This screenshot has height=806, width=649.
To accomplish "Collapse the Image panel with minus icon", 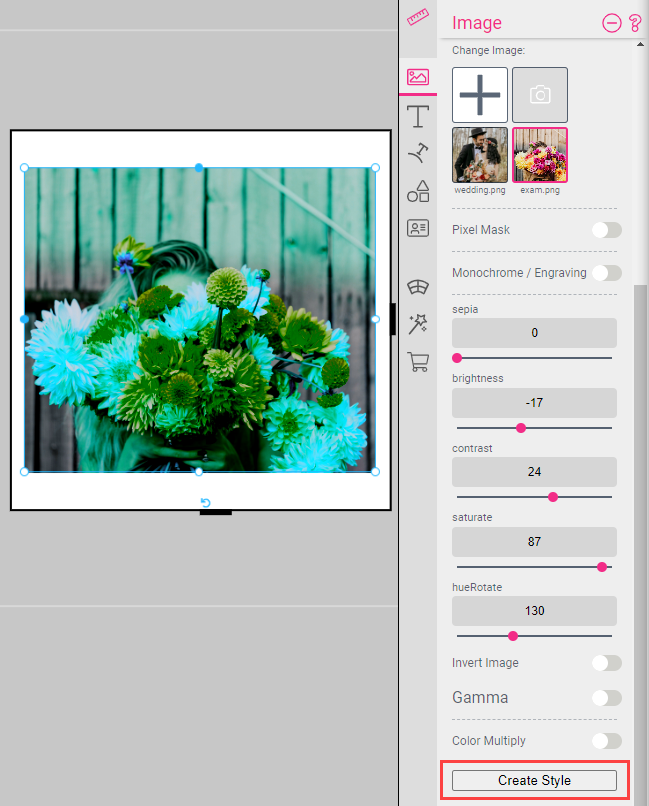I will [x=611, y=23].
